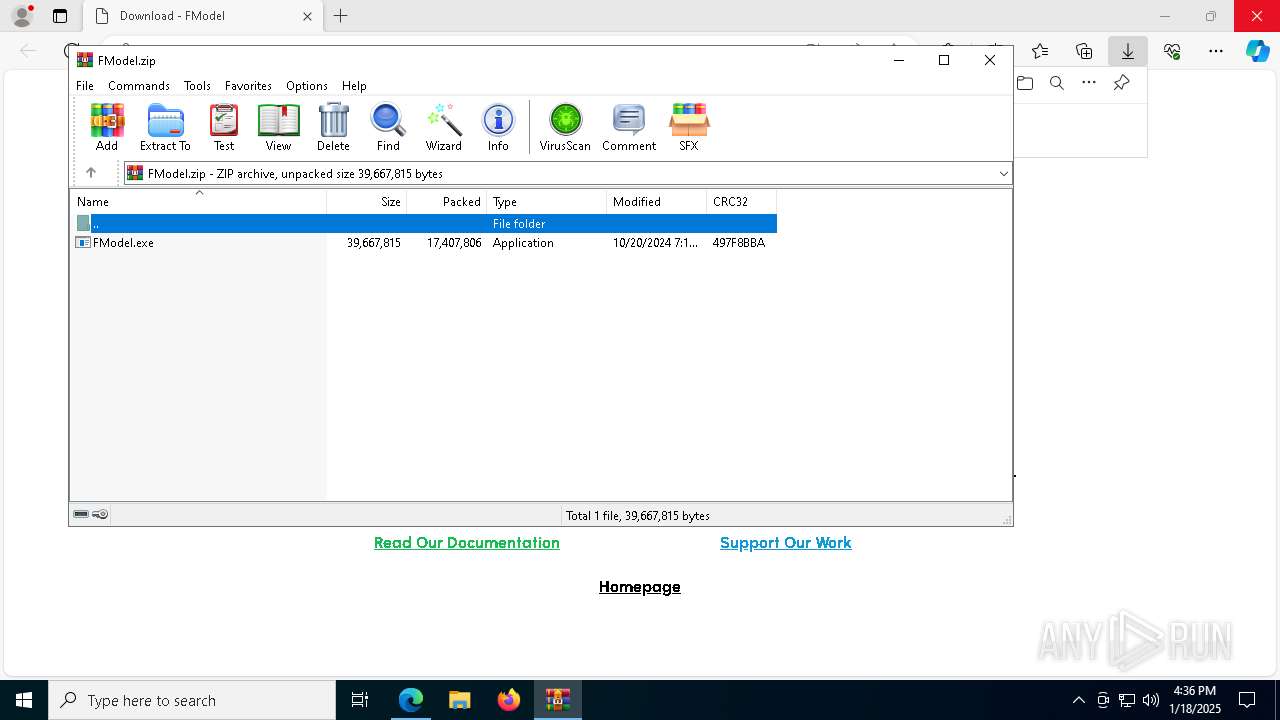Sort by the CRC32 column header
The height and width of the screenshot is (720, 1280).
pyautogui.click(x=742, y=202)
